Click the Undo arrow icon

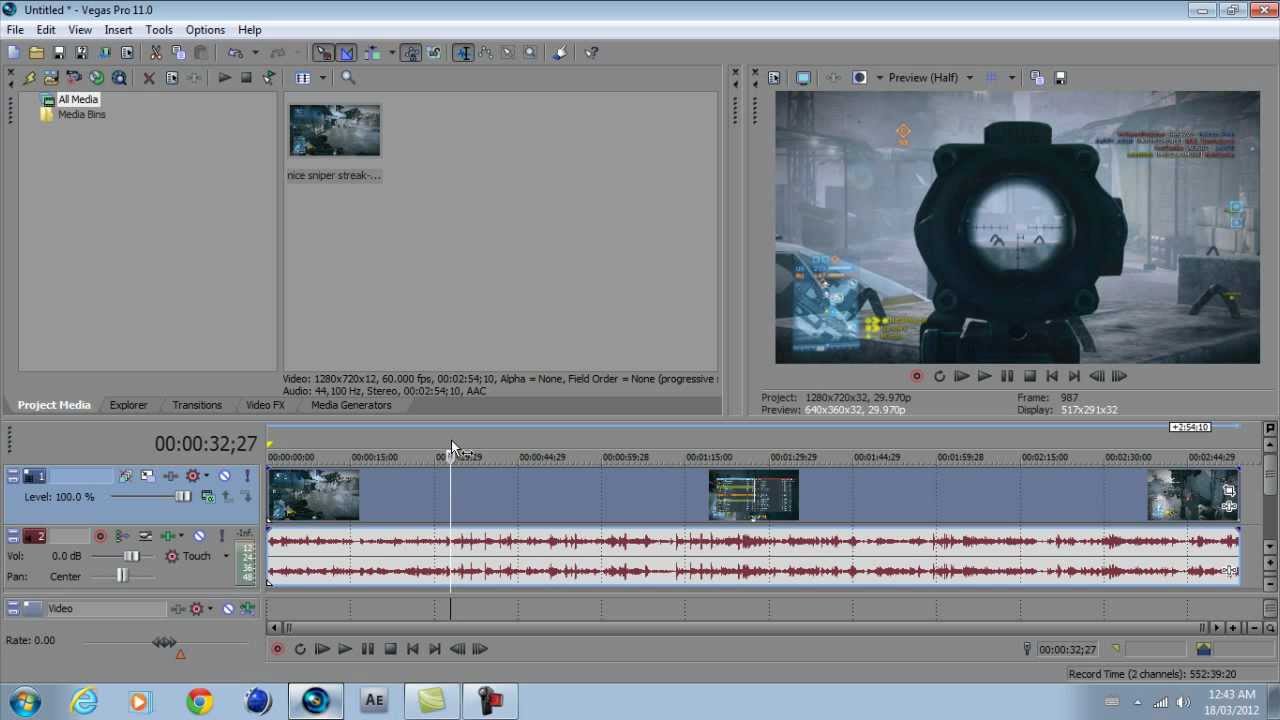click(235, 53)
